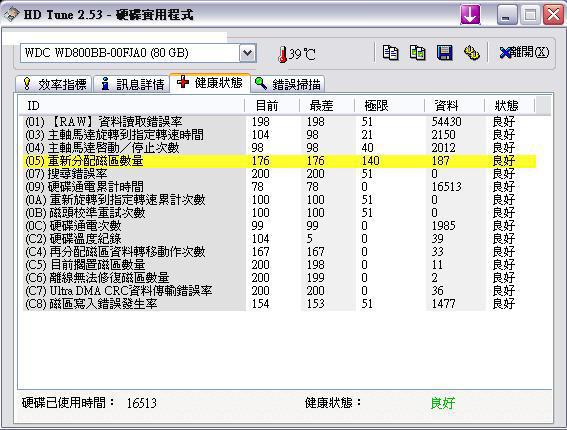
Task: Sort by the ID column header
Action: point(132,106)
